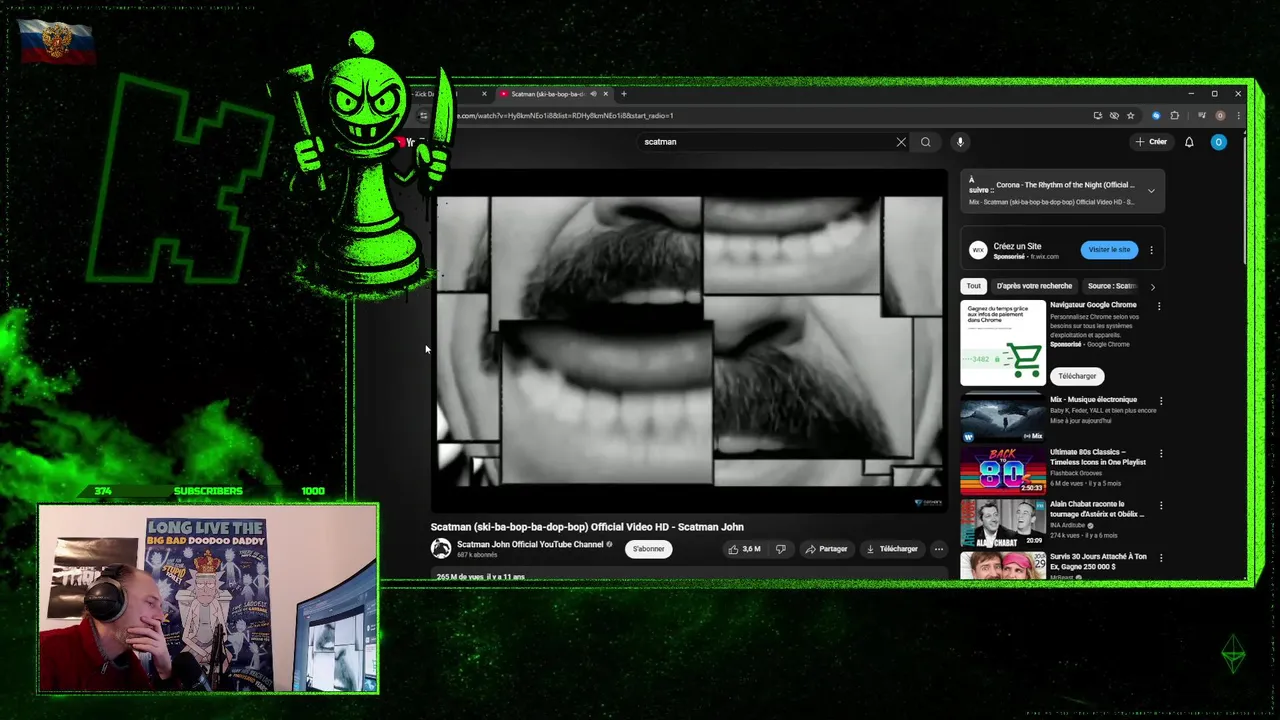Open Scatman John Official YouTube Channel link
The image size is (1280, 720).
pyautogui.click(x=530, y=544)
